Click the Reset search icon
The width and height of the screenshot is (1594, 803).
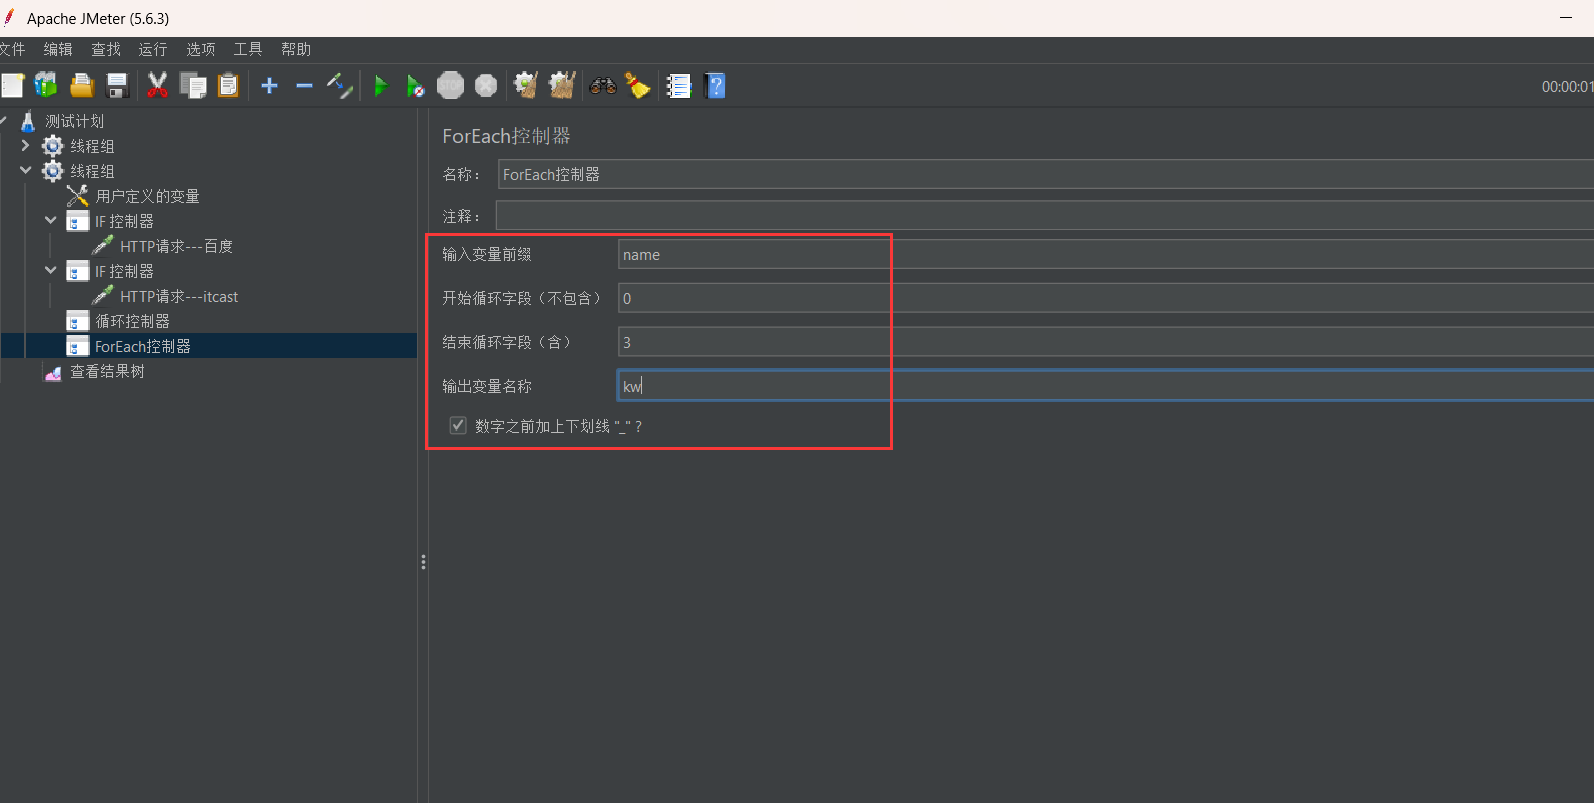coord(638,86)
